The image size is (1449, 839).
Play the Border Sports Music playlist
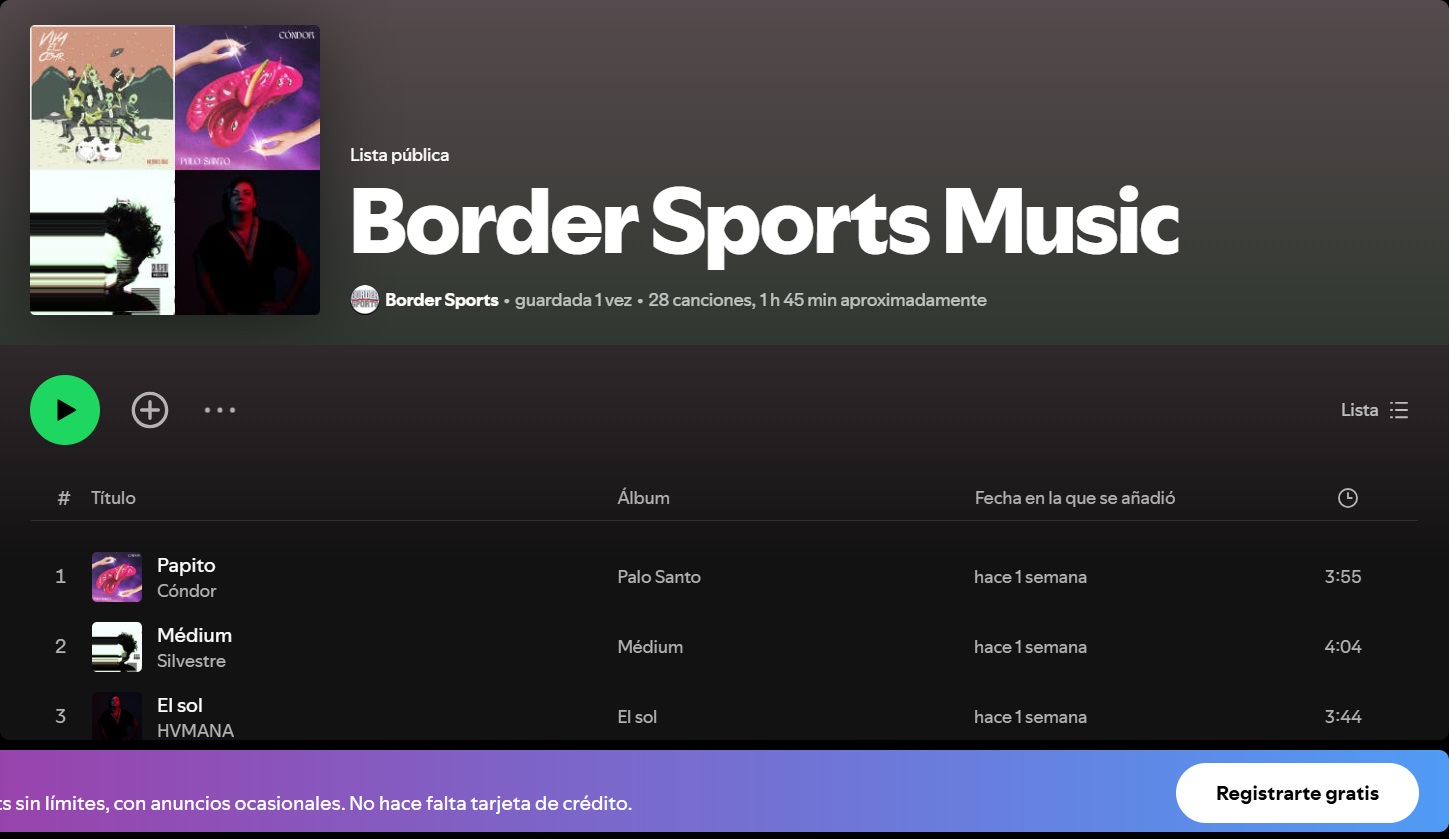(65, 410)
